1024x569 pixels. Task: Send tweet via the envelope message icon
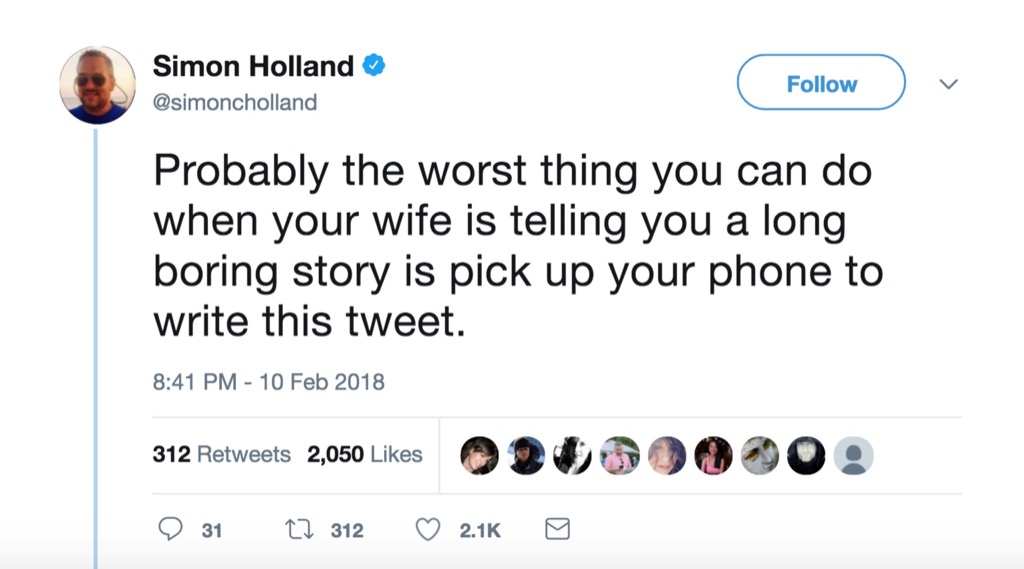[x=557, y=530]
